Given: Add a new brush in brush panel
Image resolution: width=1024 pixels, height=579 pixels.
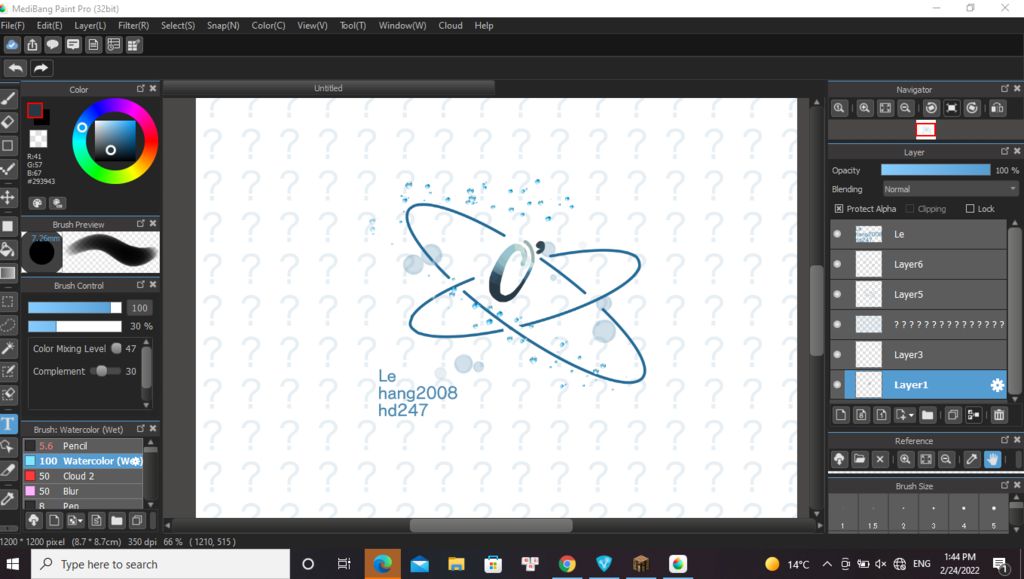Looking at the screenshot, I should [x=54, y=520].
